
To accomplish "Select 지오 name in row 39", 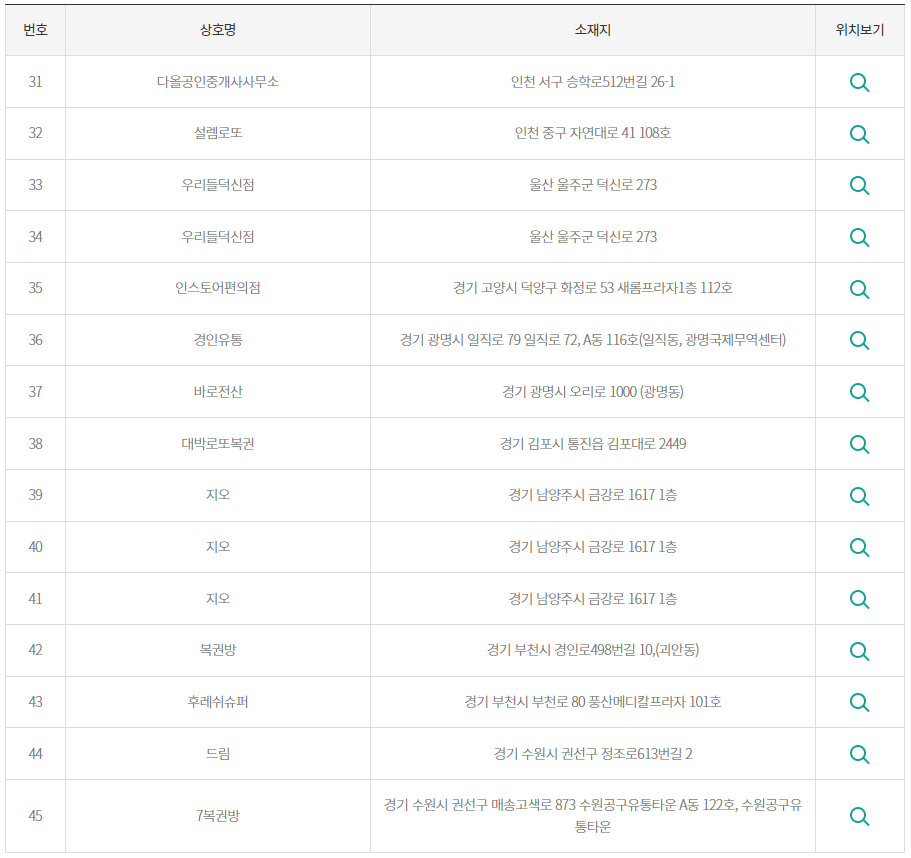I will click(x=218, y=495).
